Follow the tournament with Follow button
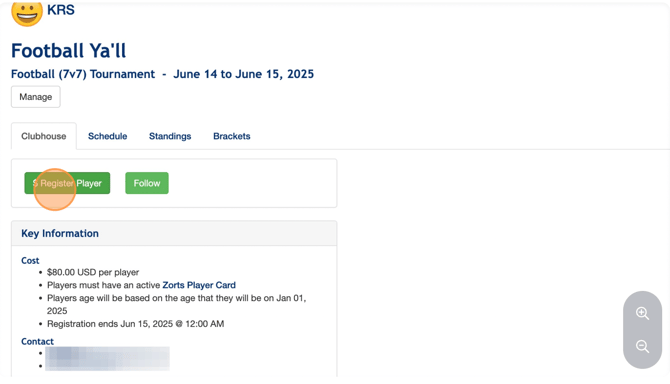 tap(147, 183)
